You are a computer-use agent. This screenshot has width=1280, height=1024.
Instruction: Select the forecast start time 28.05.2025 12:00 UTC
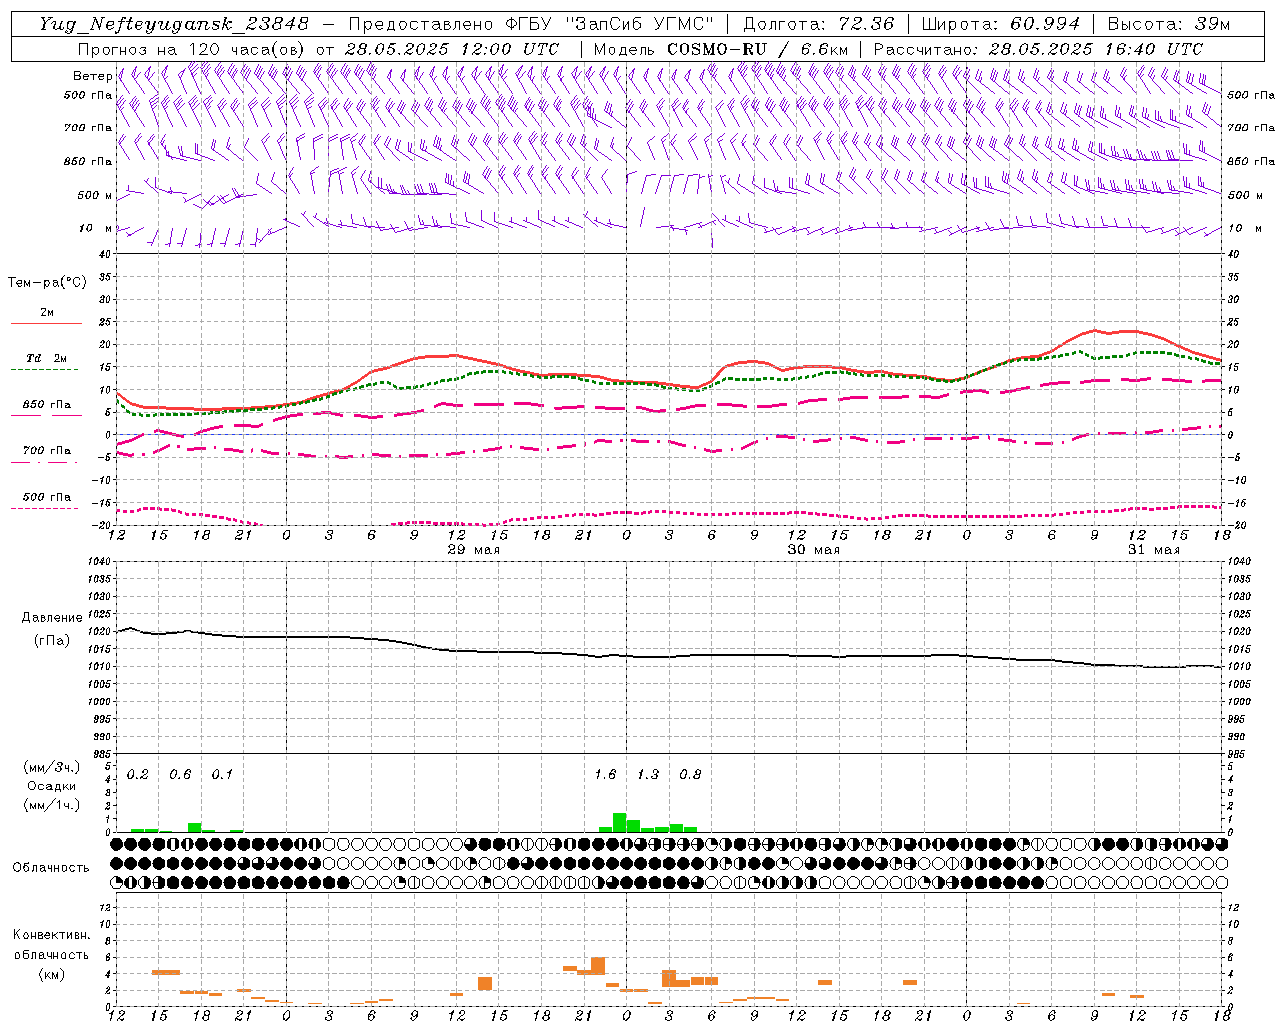pos(452,49)
